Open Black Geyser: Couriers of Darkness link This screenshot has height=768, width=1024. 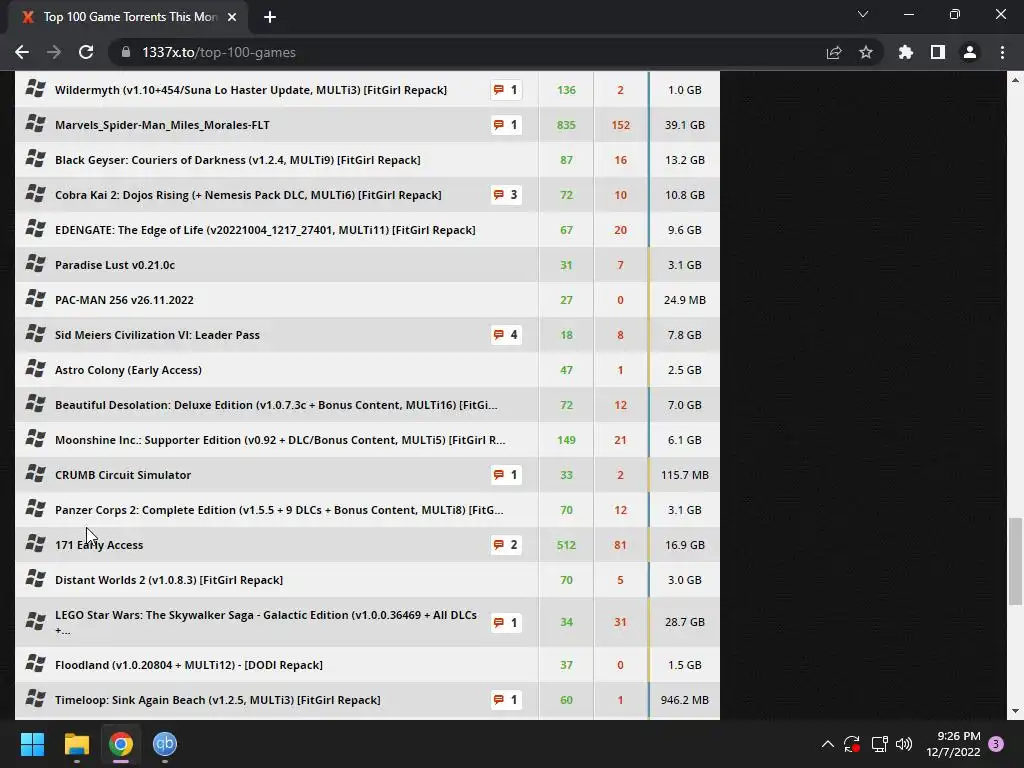pyautogui.click(x=238, y=160)
